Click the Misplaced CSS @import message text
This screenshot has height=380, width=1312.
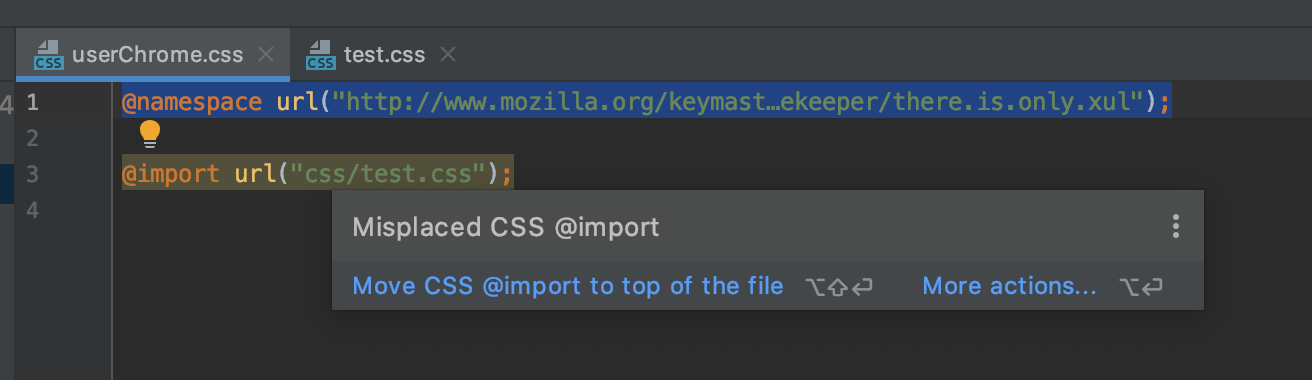pyautogui.click(x=506, y=227)
